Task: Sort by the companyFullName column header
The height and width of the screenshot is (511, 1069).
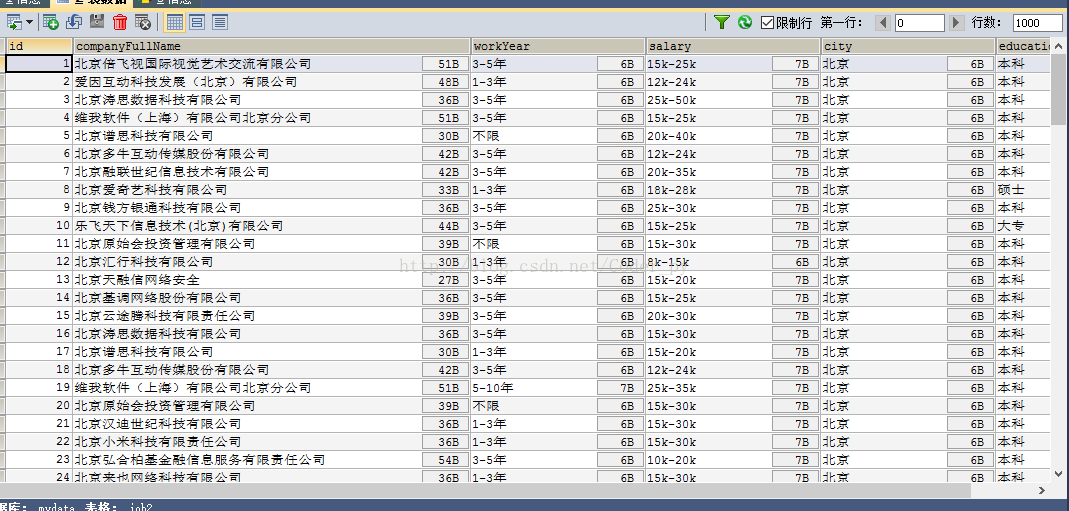Action: coord(271,46)
